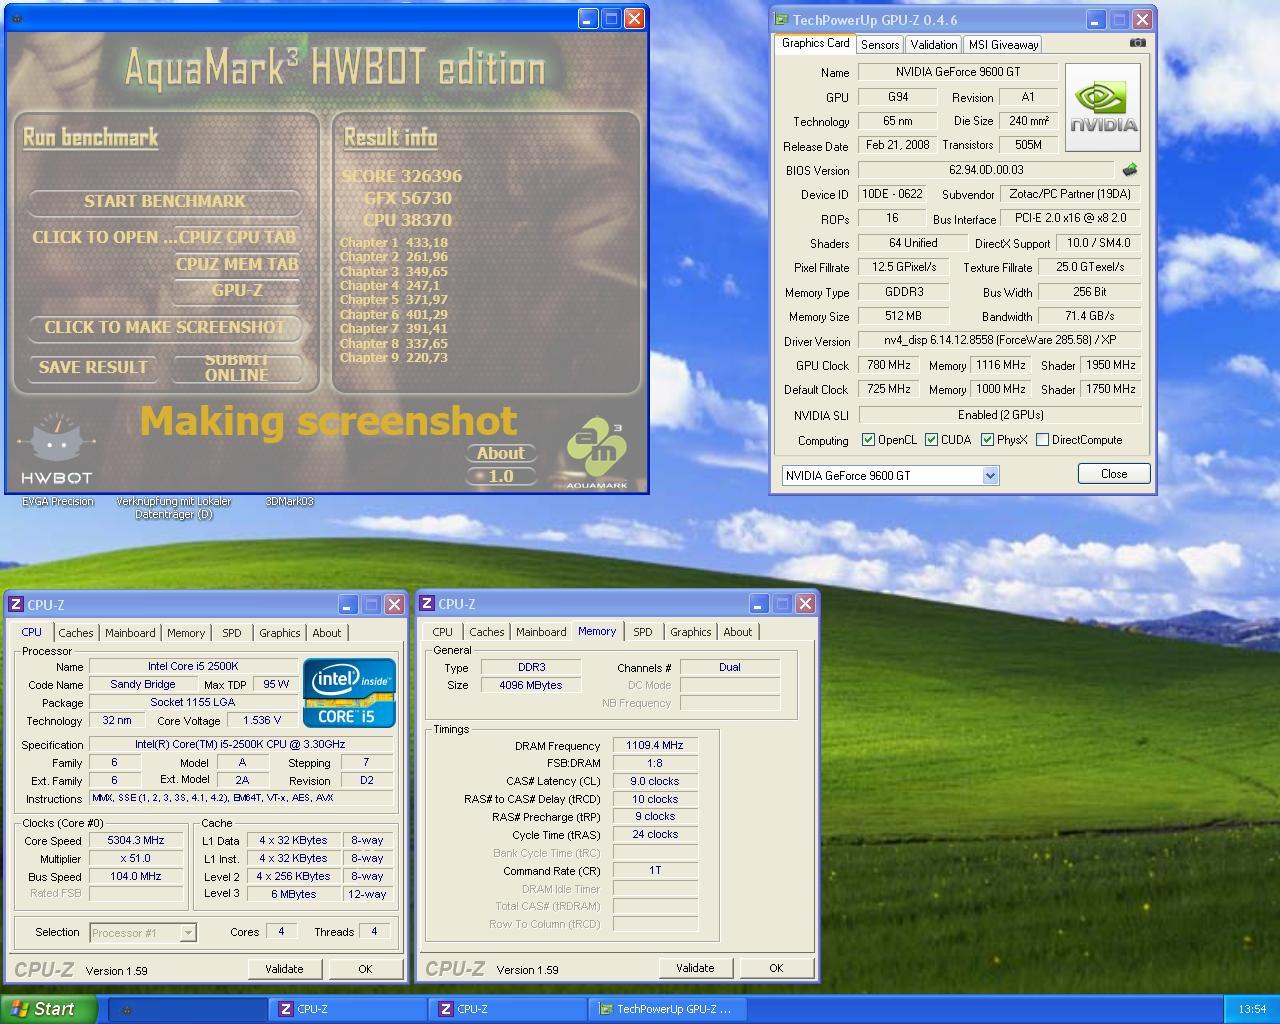The image size is (1280, 1024).
Task: Click the GPU-Z screenshot camera icon
Action: [1138, 43]
